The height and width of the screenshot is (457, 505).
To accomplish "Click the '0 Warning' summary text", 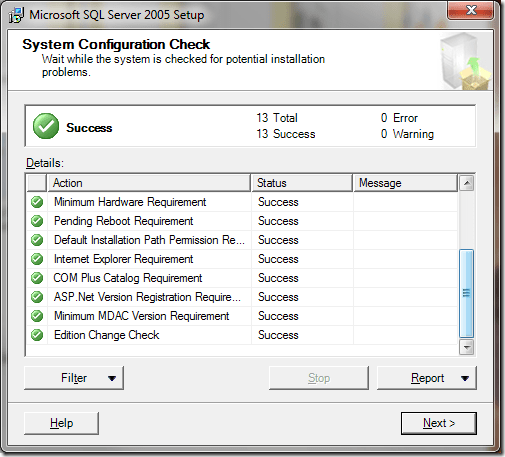I will (407, 134).
